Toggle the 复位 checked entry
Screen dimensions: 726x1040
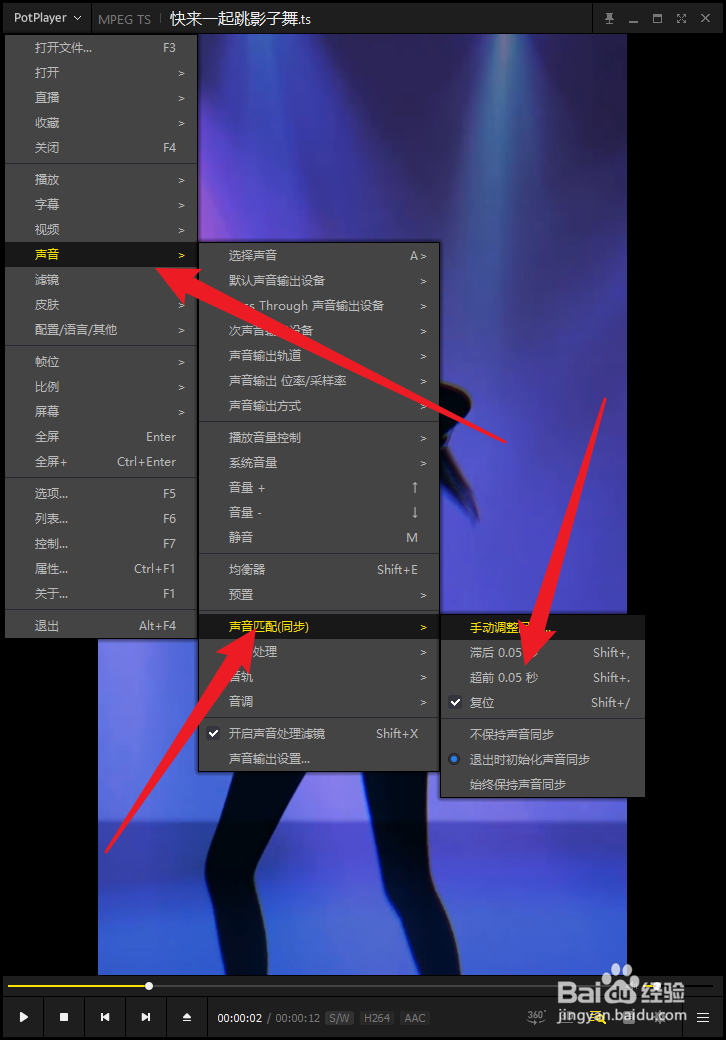tap(542, 702)
